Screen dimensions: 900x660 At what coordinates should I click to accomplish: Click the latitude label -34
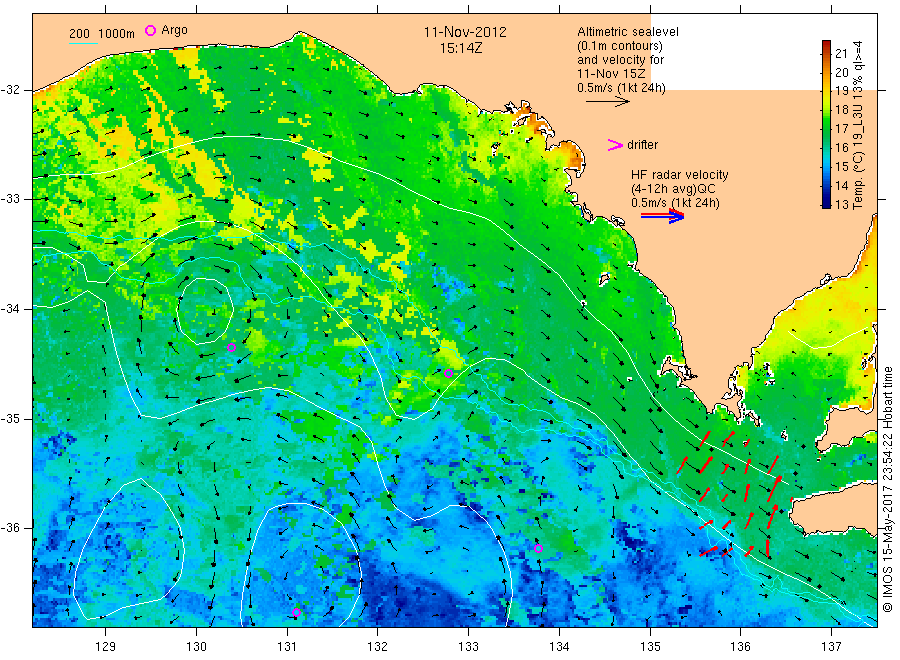click(x=10, y=309)
